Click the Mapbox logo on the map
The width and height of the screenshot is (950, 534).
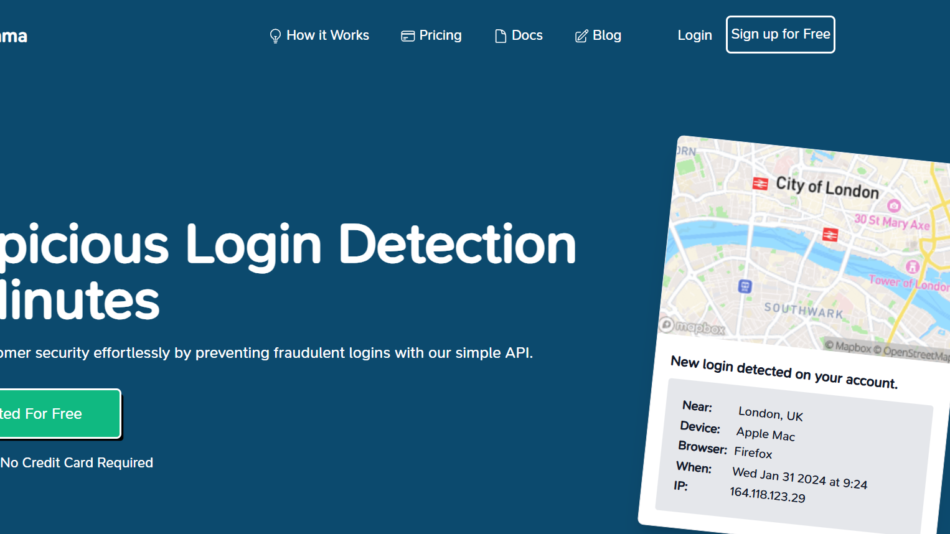pyautogui.click(x=692, y=327)
